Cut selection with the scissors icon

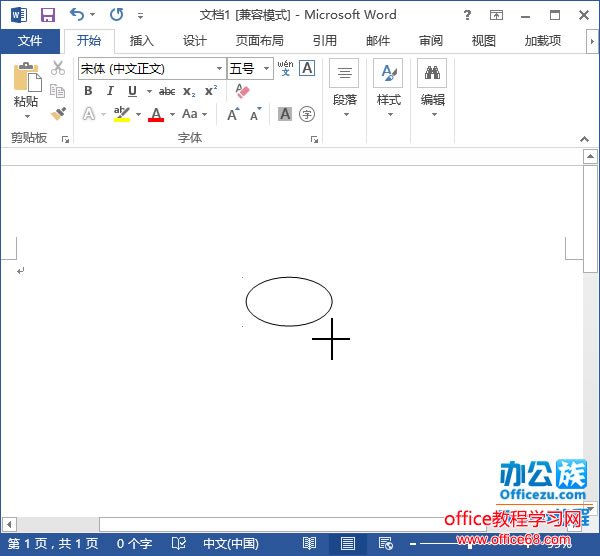pos(58,68)
